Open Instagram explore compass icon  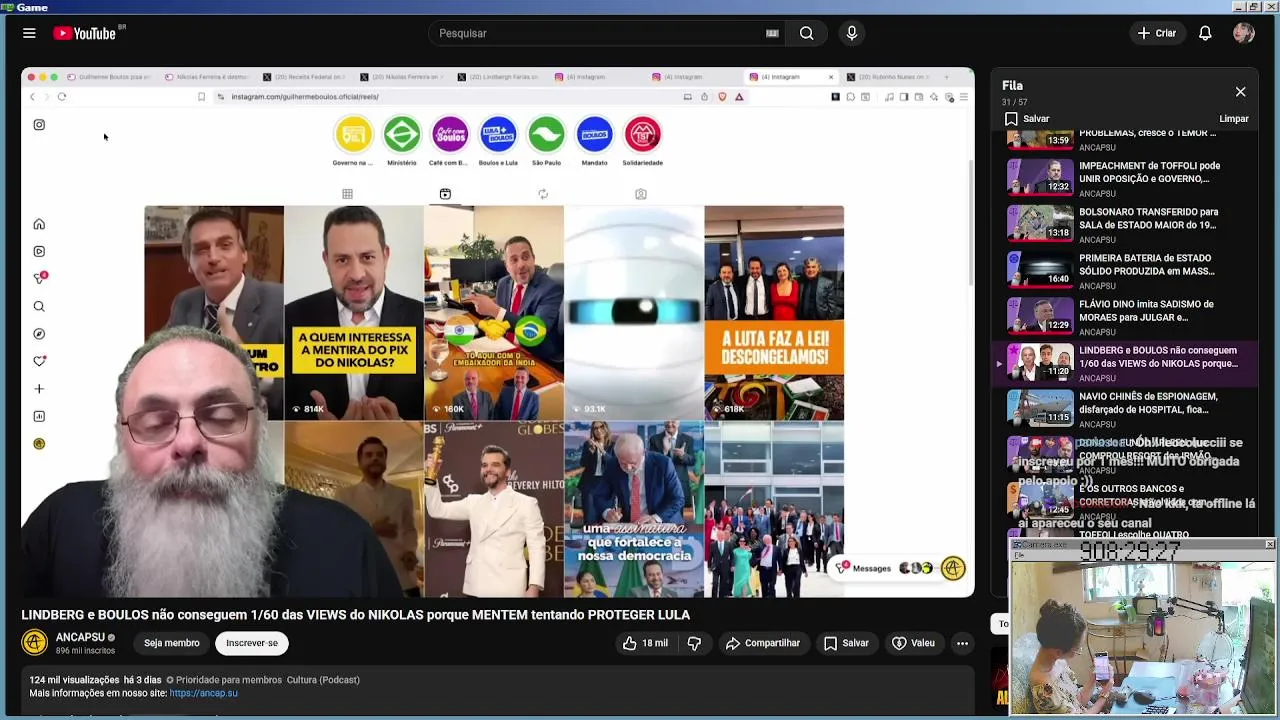39,334
